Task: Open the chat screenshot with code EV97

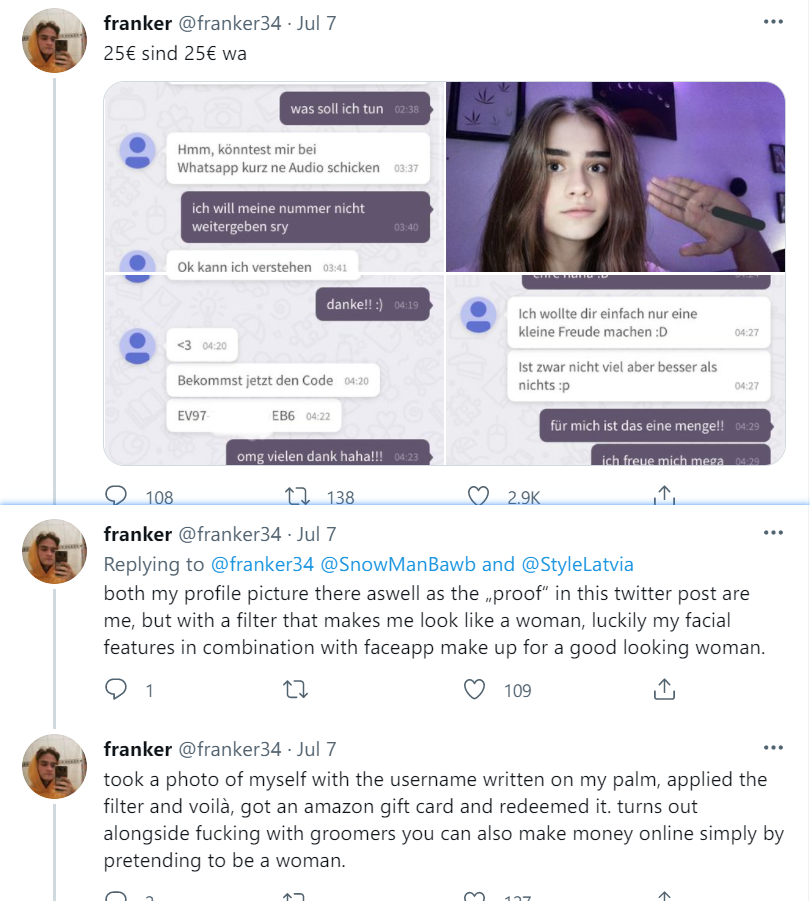Action: coord(275,369)
